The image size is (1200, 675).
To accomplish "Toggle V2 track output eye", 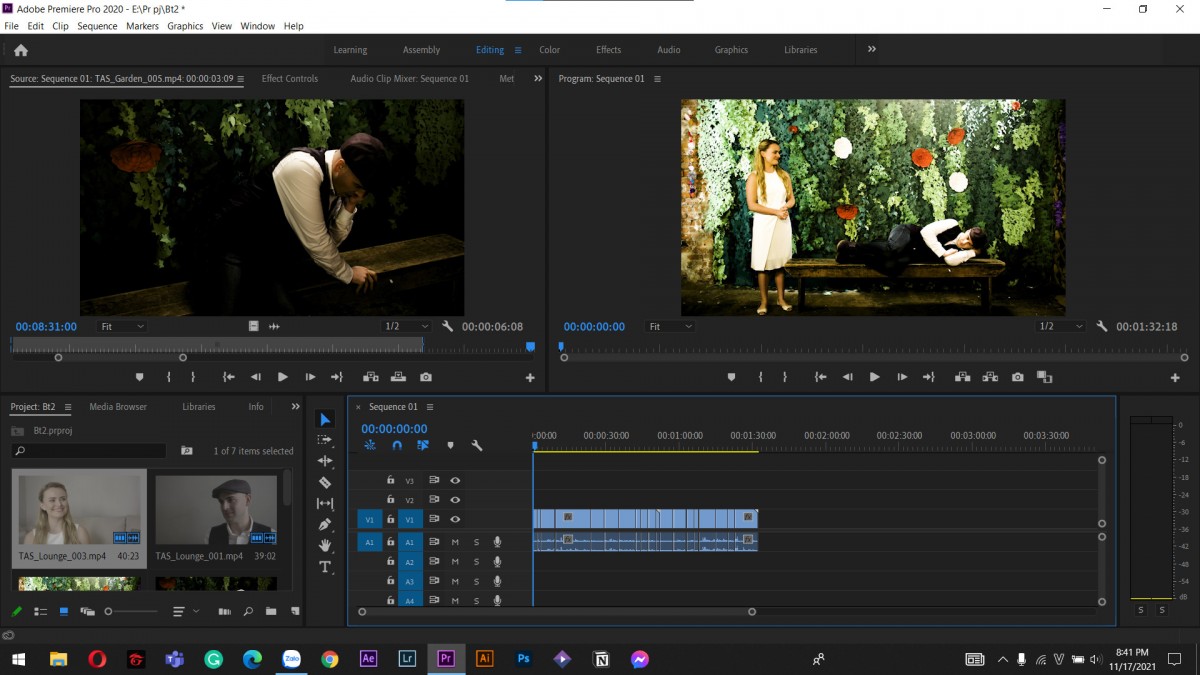I will click(x=455, y=500).
